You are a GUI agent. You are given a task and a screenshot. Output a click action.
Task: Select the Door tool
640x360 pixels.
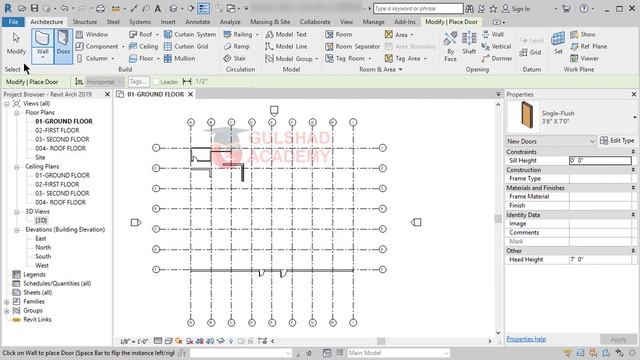point(63,46)
